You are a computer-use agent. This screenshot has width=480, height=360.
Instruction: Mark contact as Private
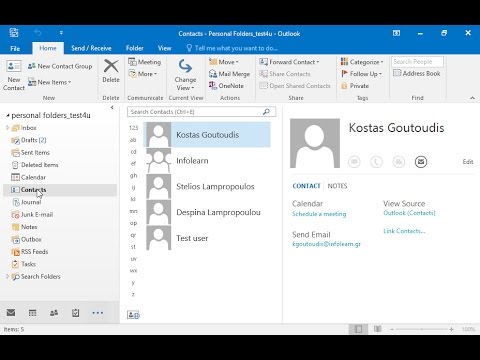pyautogui.click(x=355, y=86)
